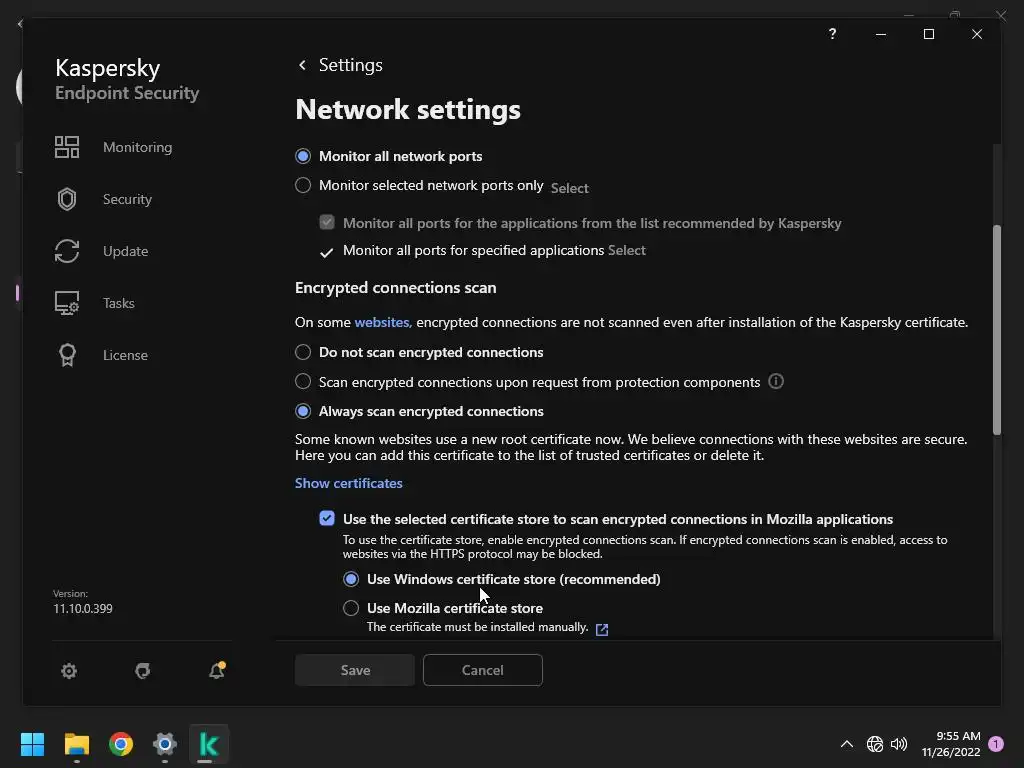The width and height of the screenshot is (1024, 768).
Task: Click the info icon next to protection components option
Action: [x=776, y=381]
